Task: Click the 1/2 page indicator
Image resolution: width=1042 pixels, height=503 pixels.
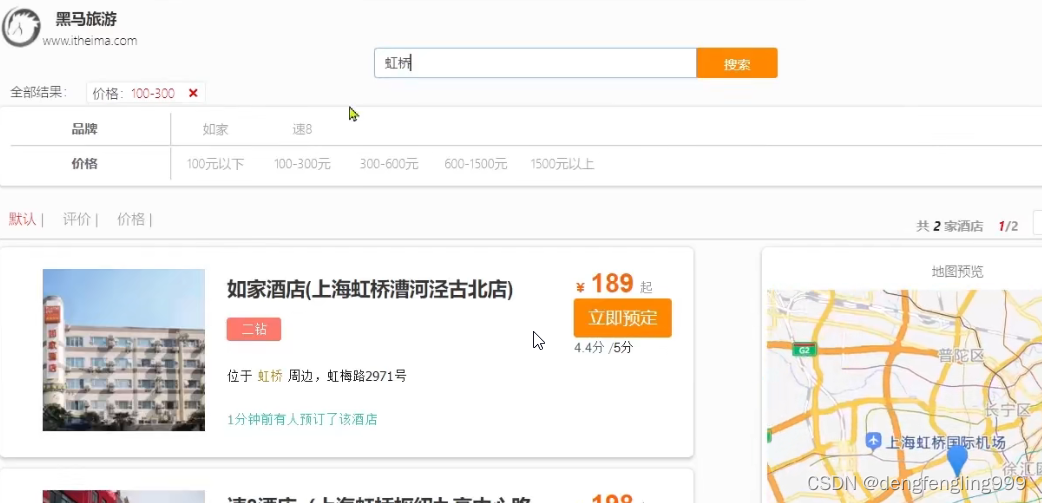Action: click(x=1008, y=227)
